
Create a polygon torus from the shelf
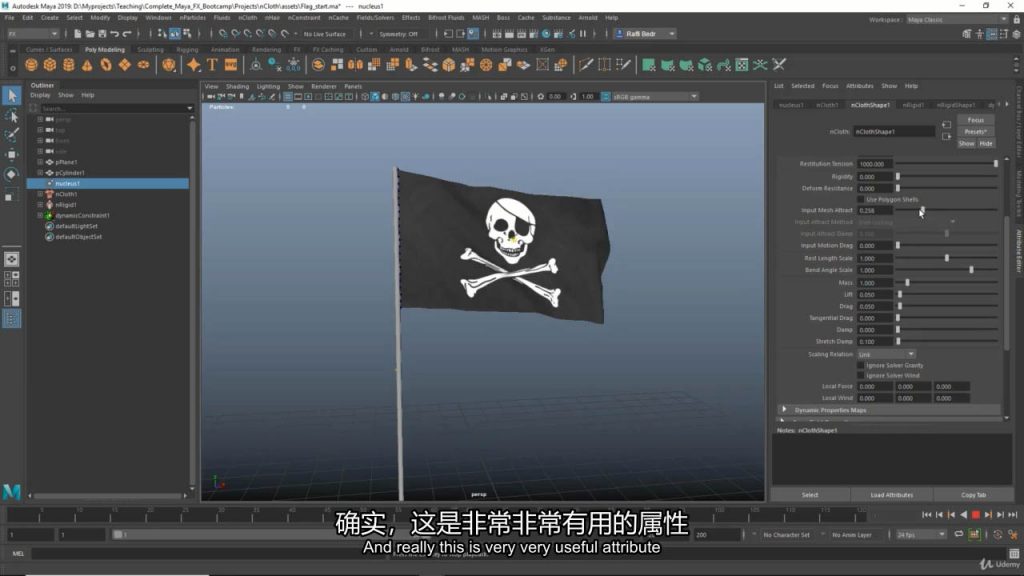click(x=106, y=65)
